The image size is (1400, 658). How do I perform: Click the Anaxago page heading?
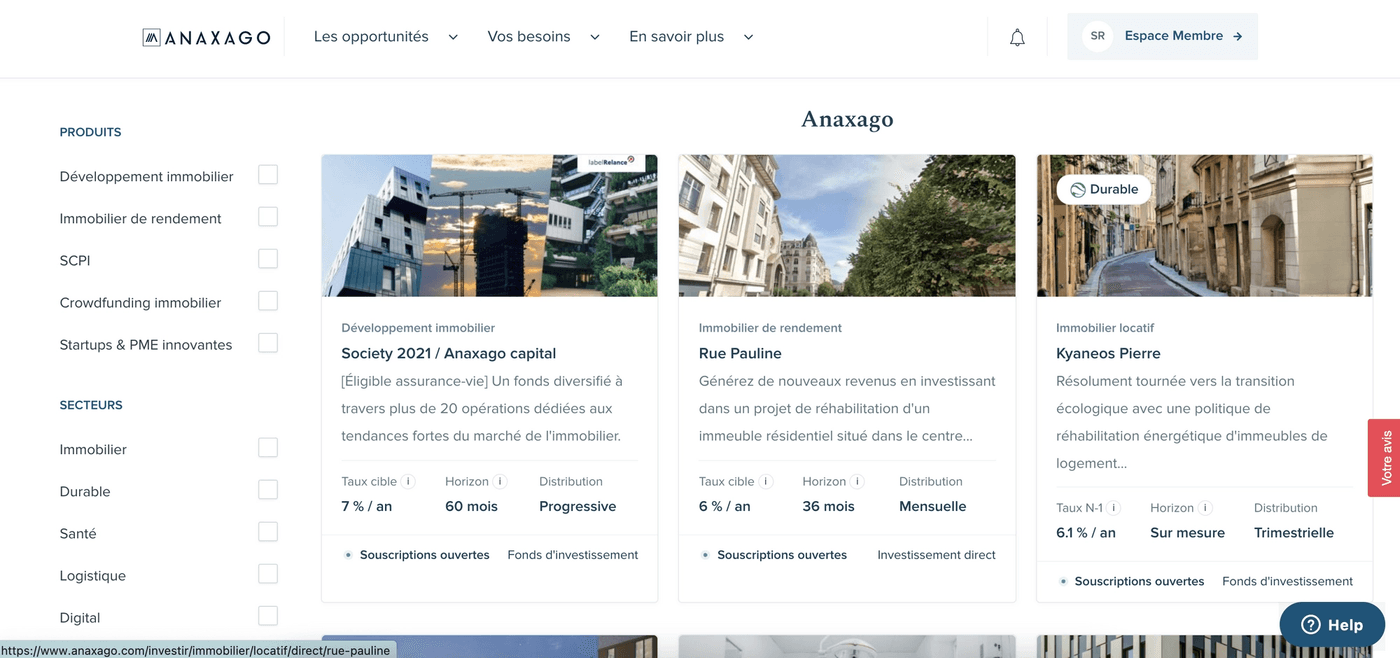pyautogui.click(x=847, y=119)
